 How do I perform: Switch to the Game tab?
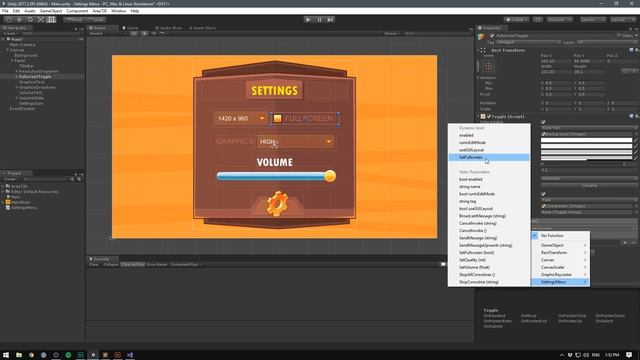pyautogui.click(x=131, y=28)
